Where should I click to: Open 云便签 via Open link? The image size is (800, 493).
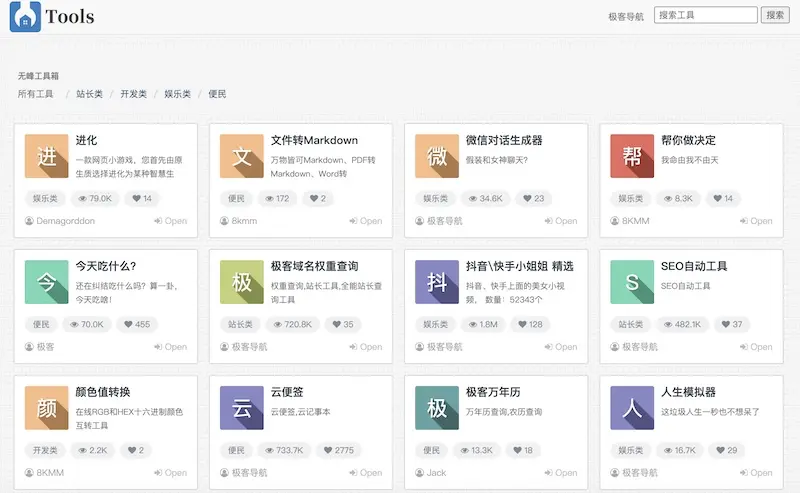[366, 473]
